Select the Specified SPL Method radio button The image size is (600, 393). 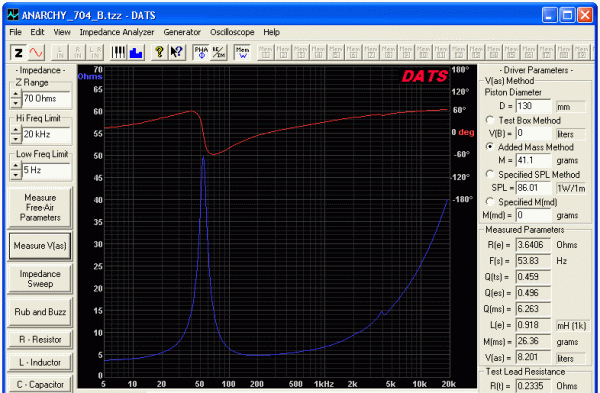tap(490, 174)
